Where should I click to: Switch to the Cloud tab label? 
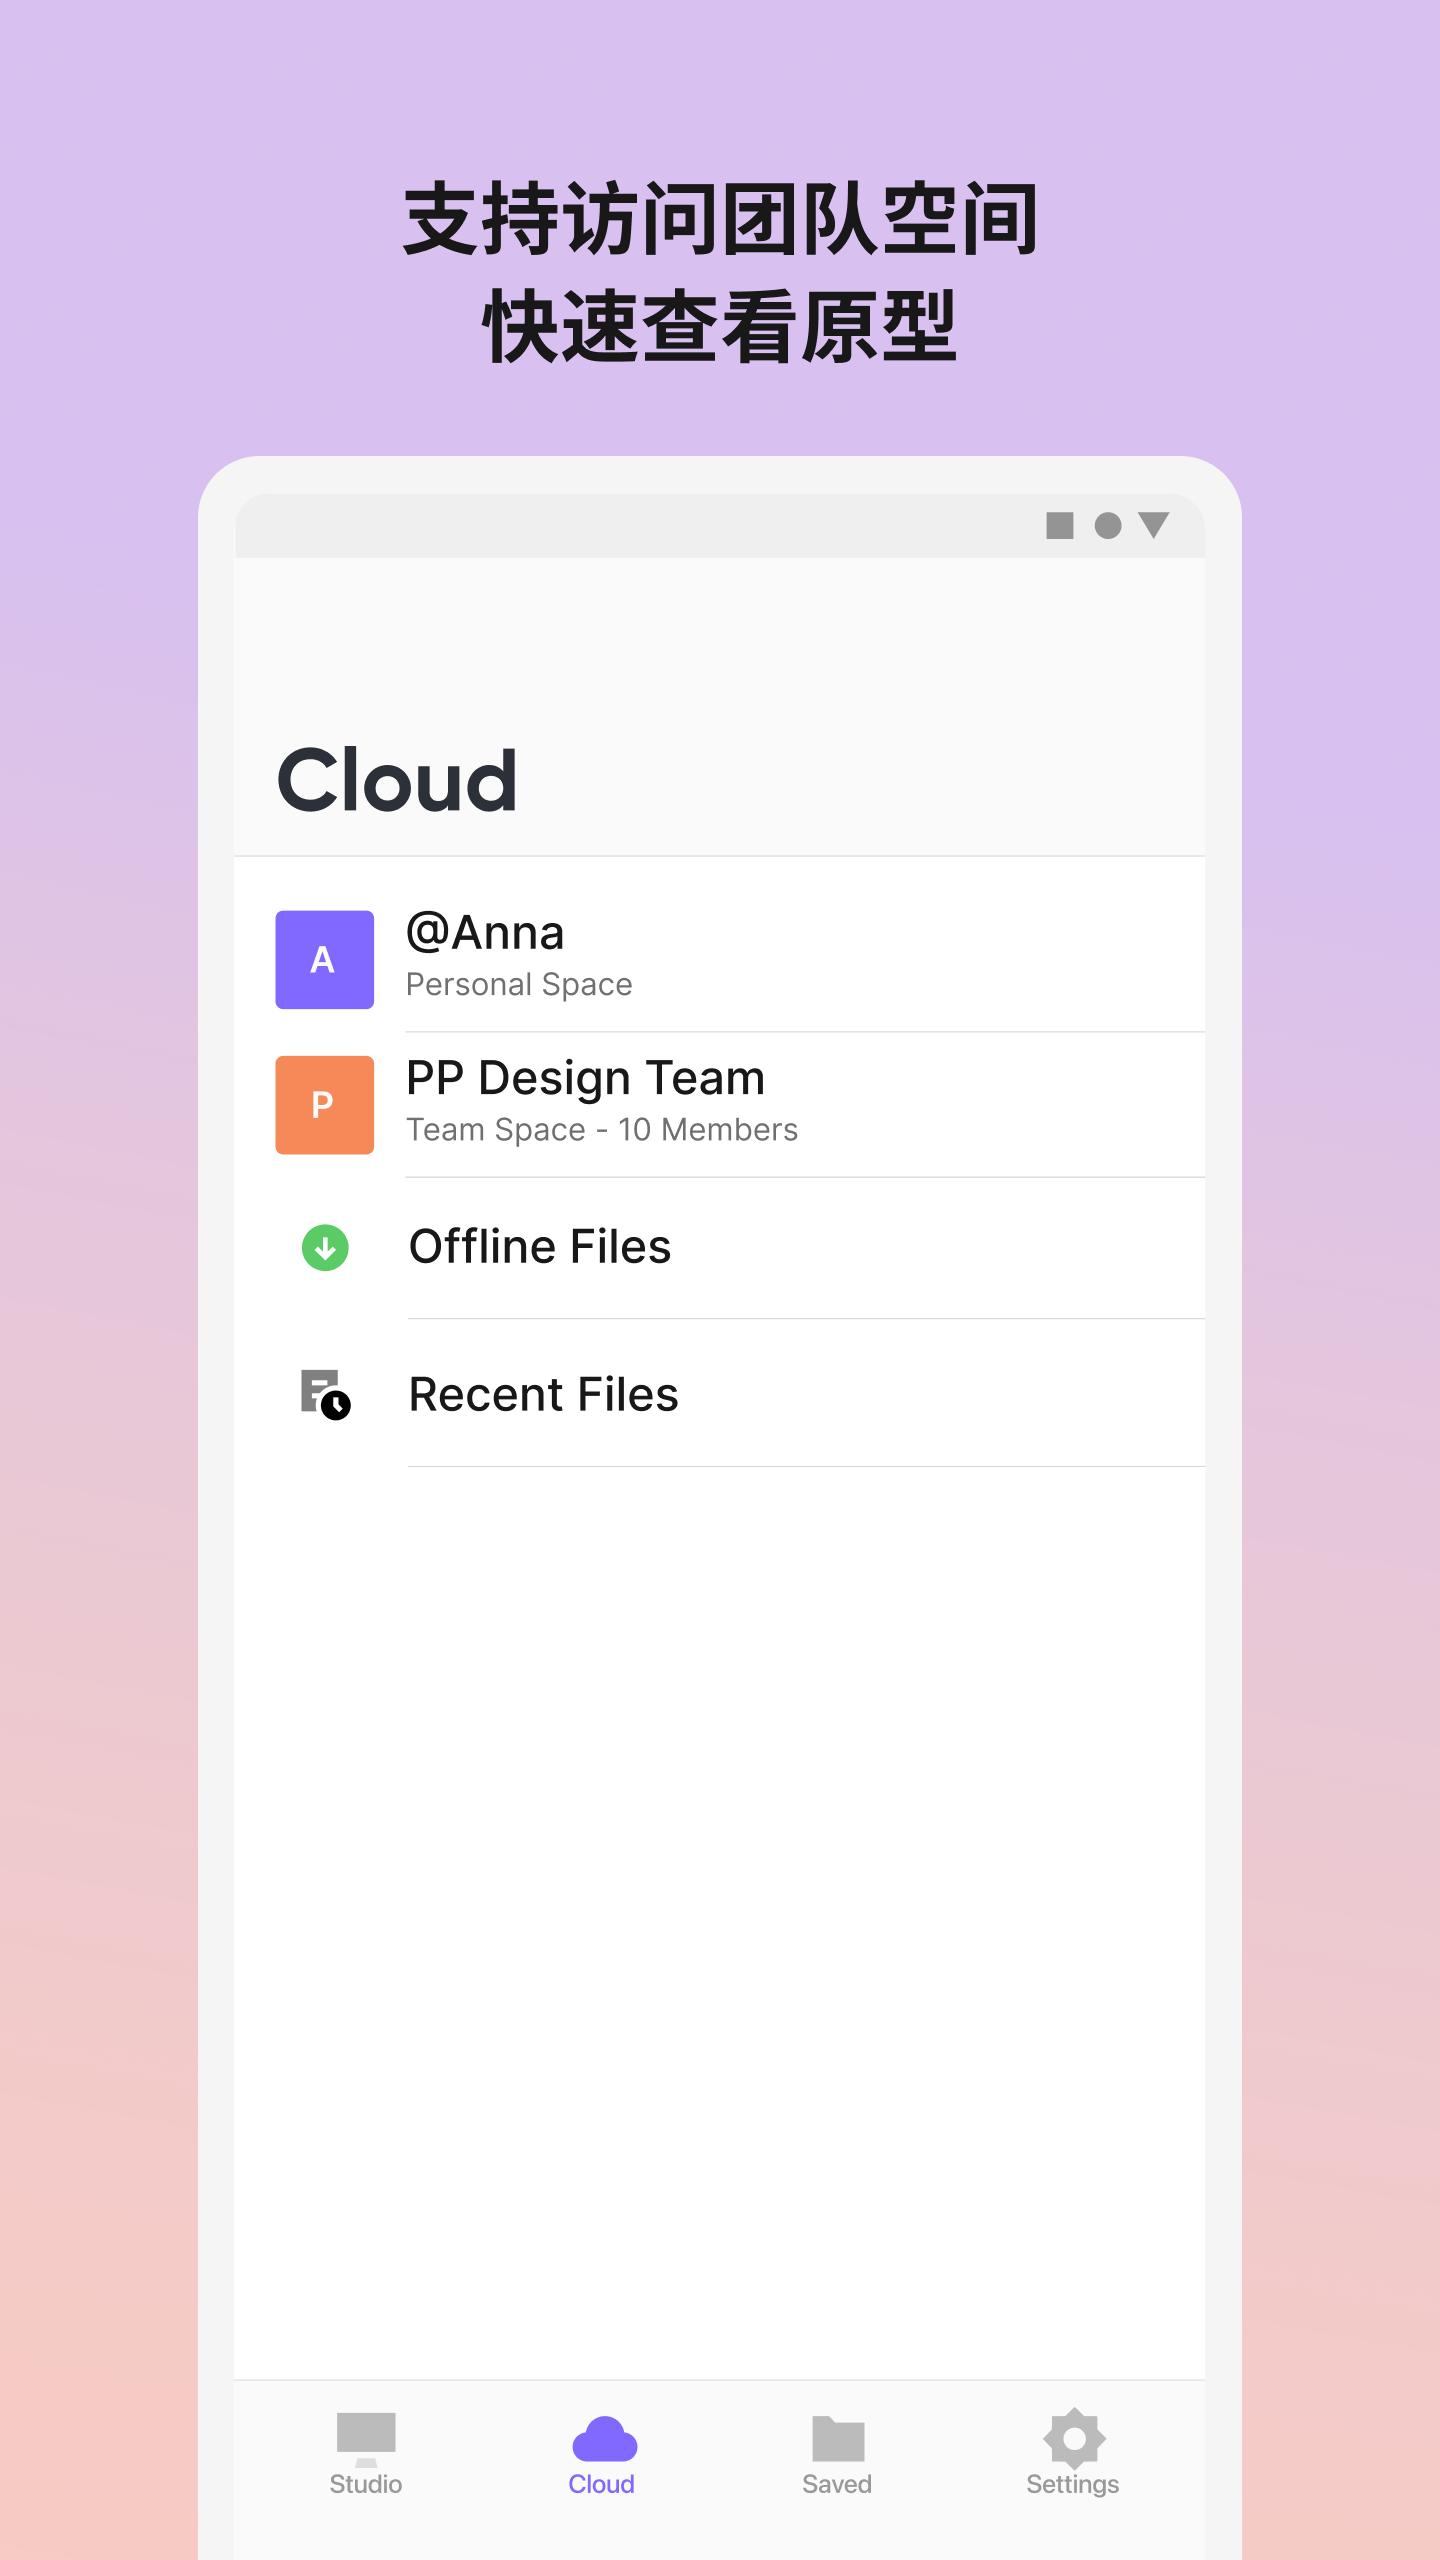[x=601, y=2484]
